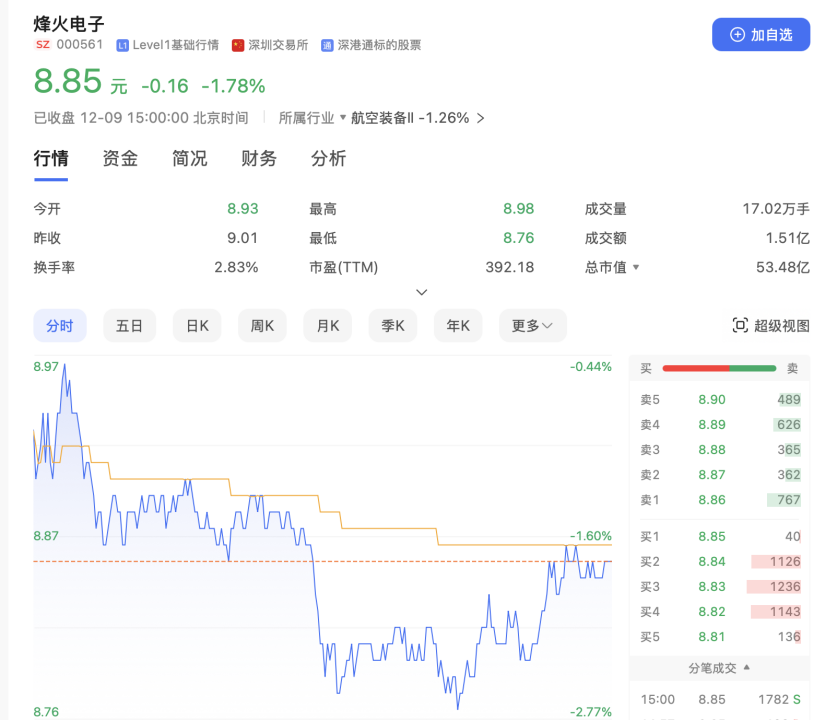Click the 加自选 add-to-watchlist button
This screenshot has height=720, width=825.
pos(761,35)
